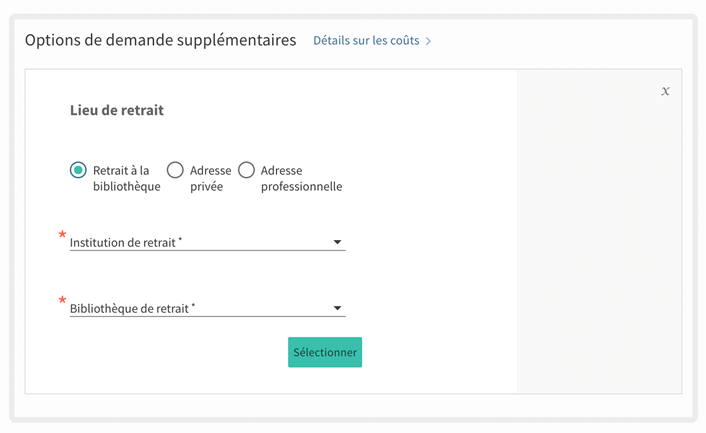Click the red asterisk beside Institution de retrait
706x433 pixels.
coord(63,236)
